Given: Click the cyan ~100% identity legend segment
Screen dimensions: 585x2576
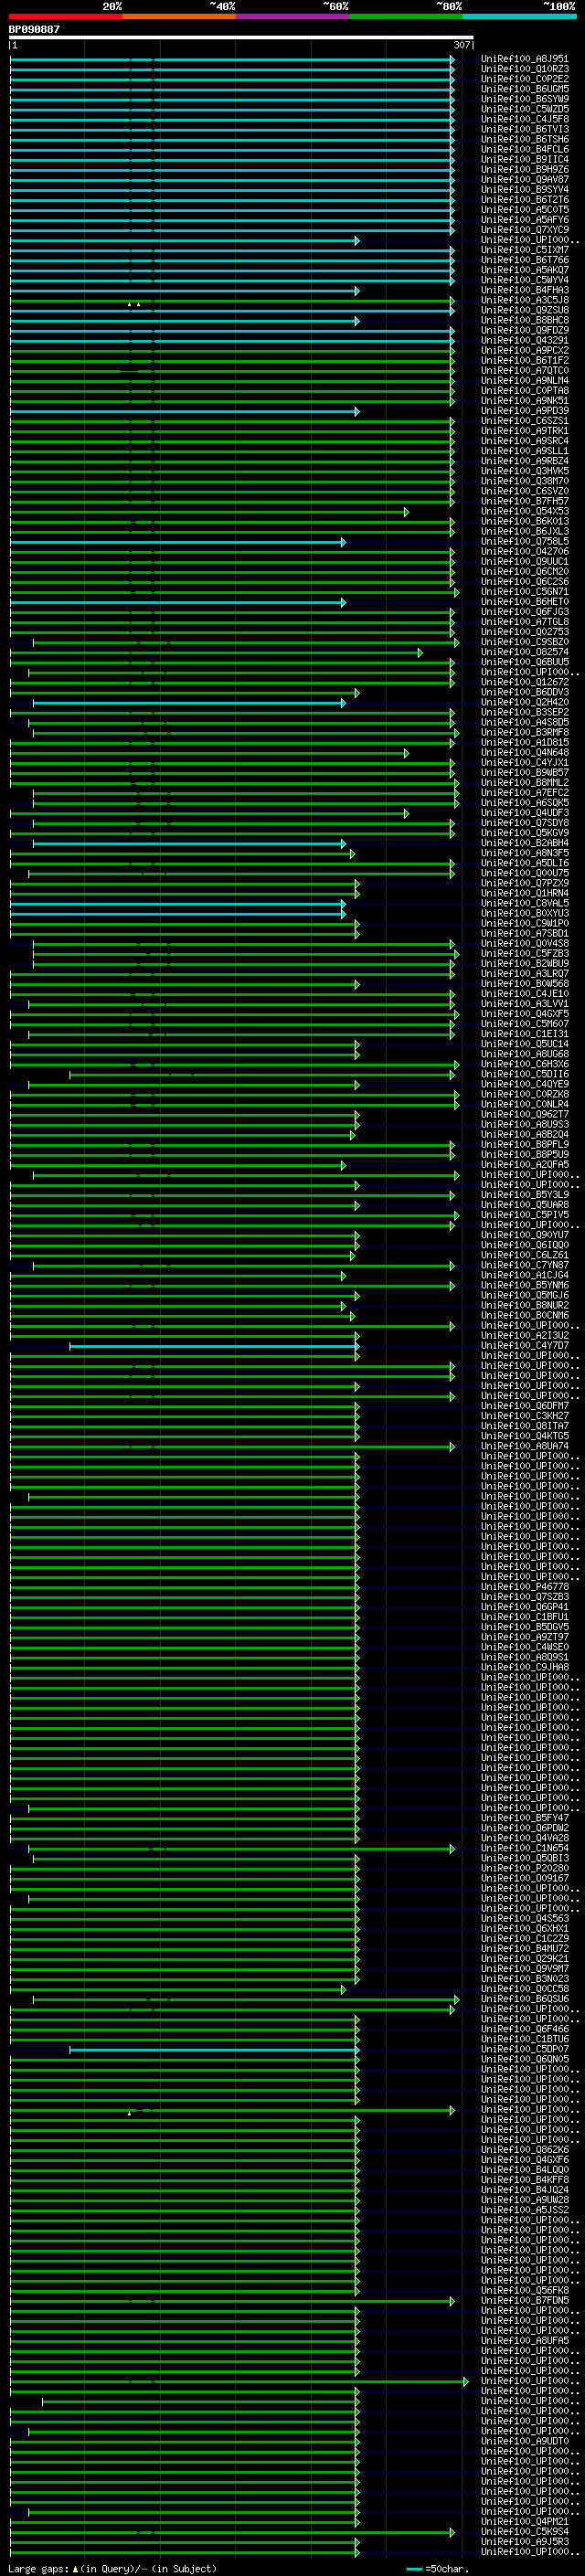Looking at the screenshot, I should [x=519, y=16].
